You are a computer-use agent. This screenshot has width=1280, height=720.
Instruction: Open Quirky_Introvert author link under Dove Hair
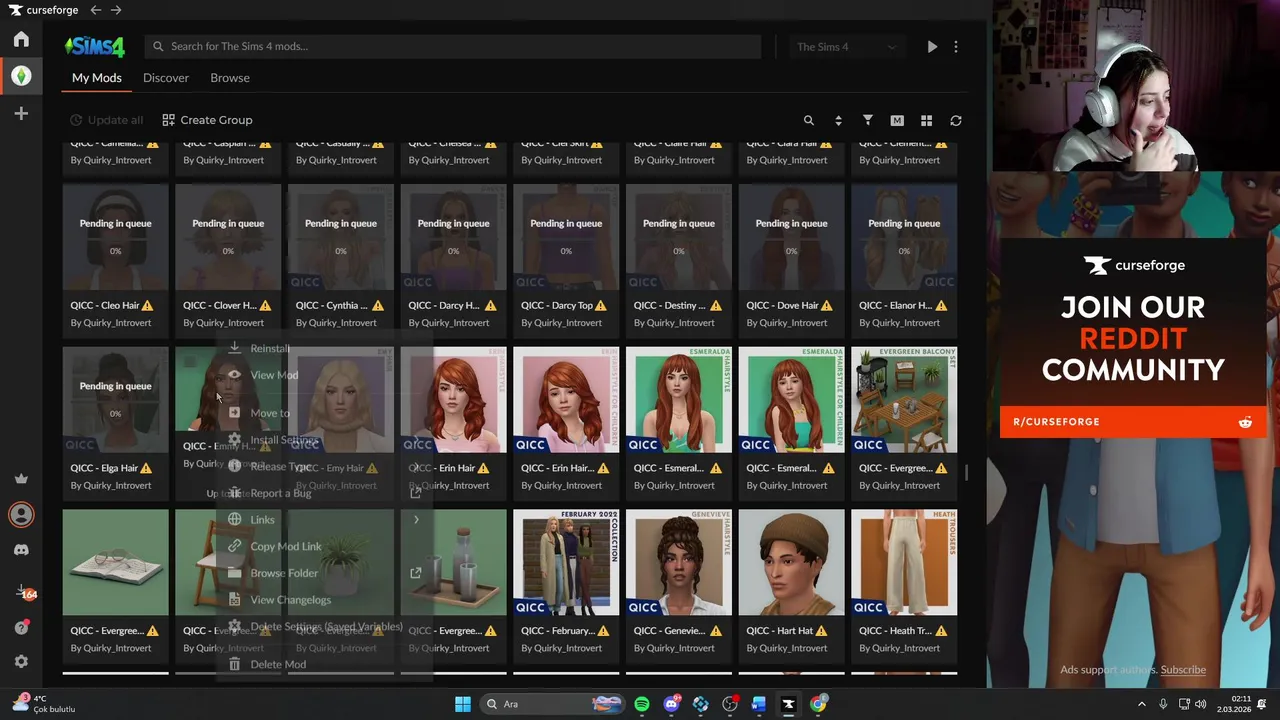787,323
